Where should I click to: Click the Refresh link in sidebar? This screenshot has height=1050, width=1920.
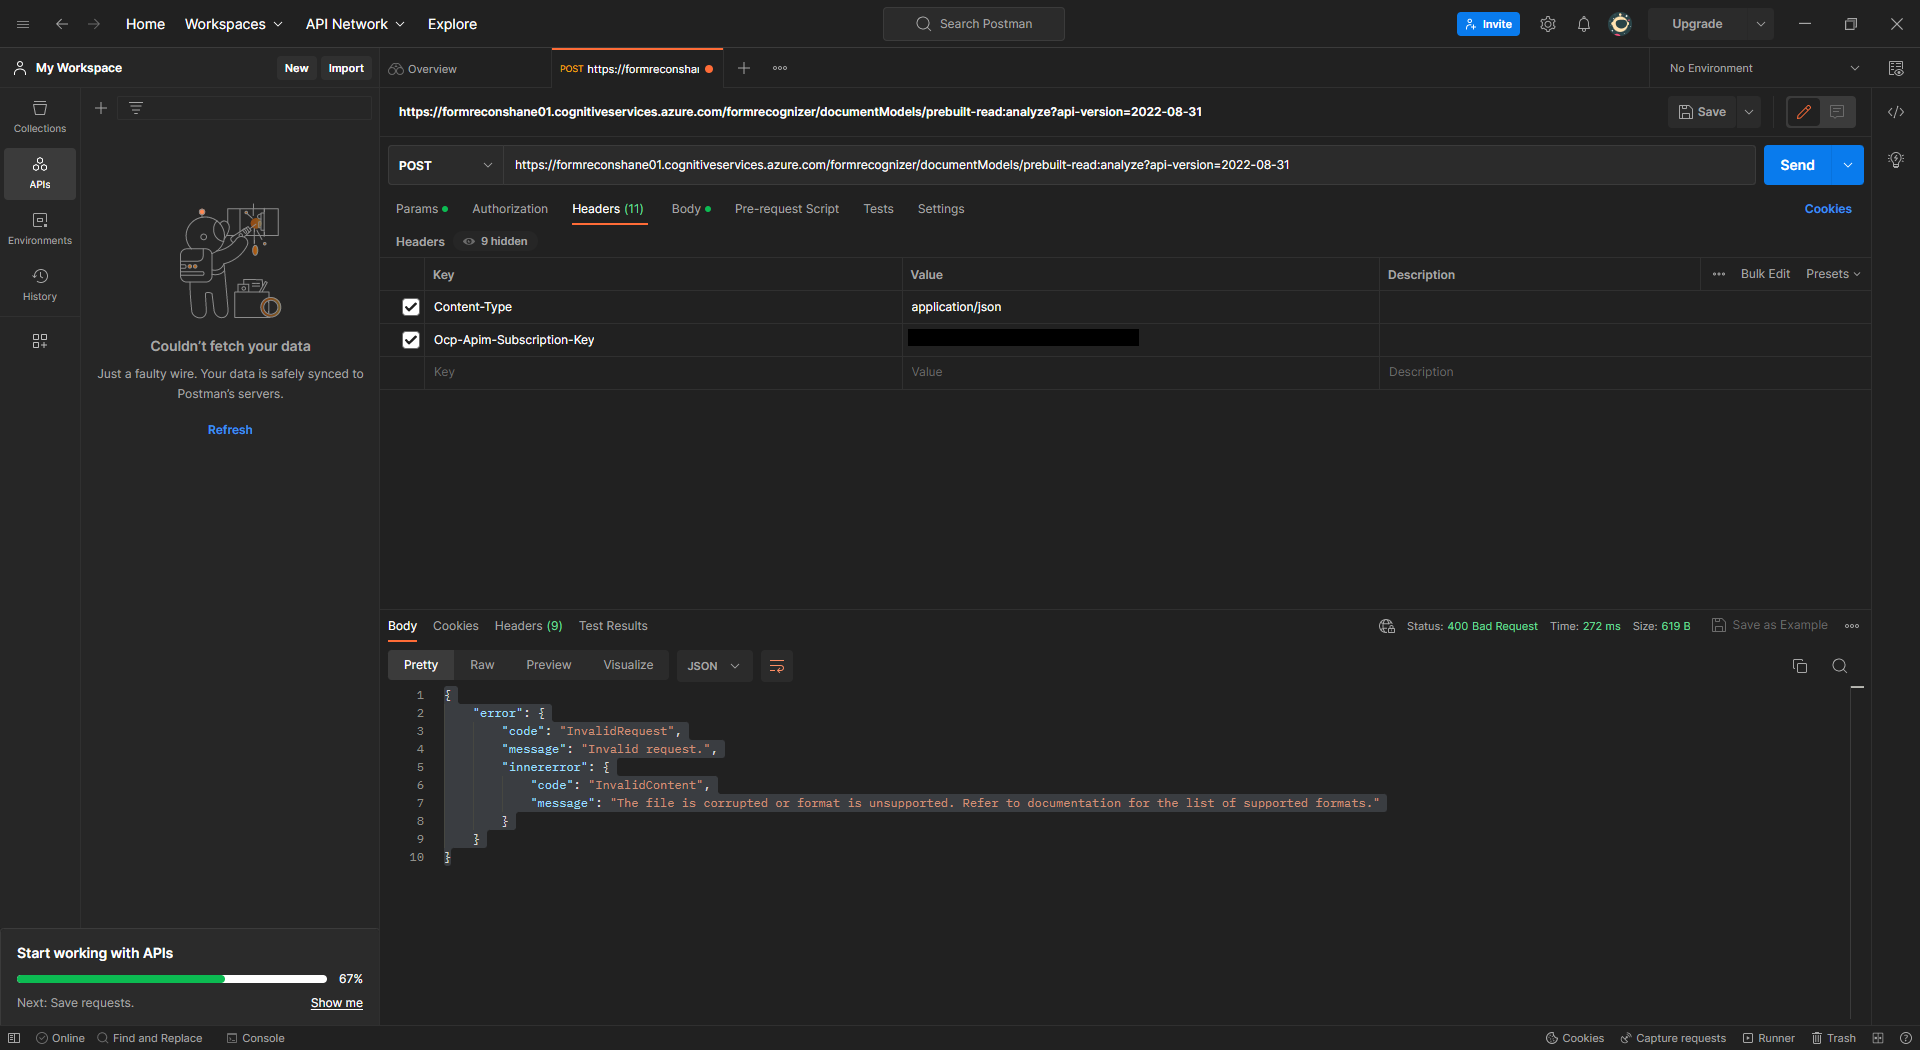click(x=229, y=429)
